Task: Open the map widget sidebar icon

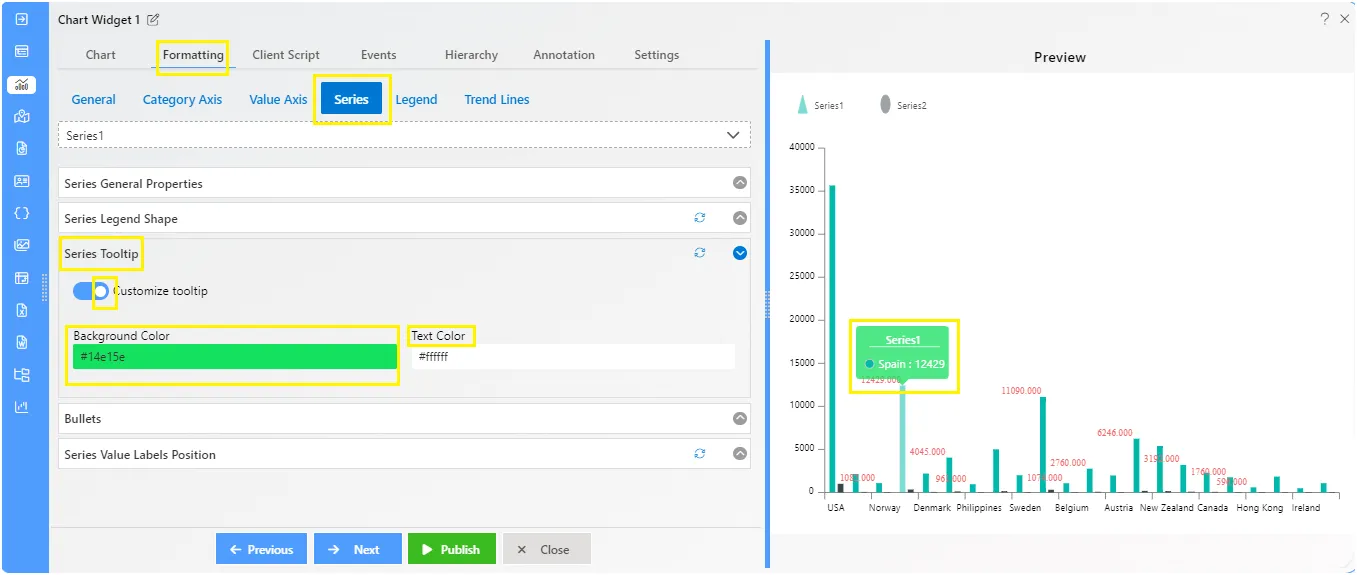Action: point(22,116)
